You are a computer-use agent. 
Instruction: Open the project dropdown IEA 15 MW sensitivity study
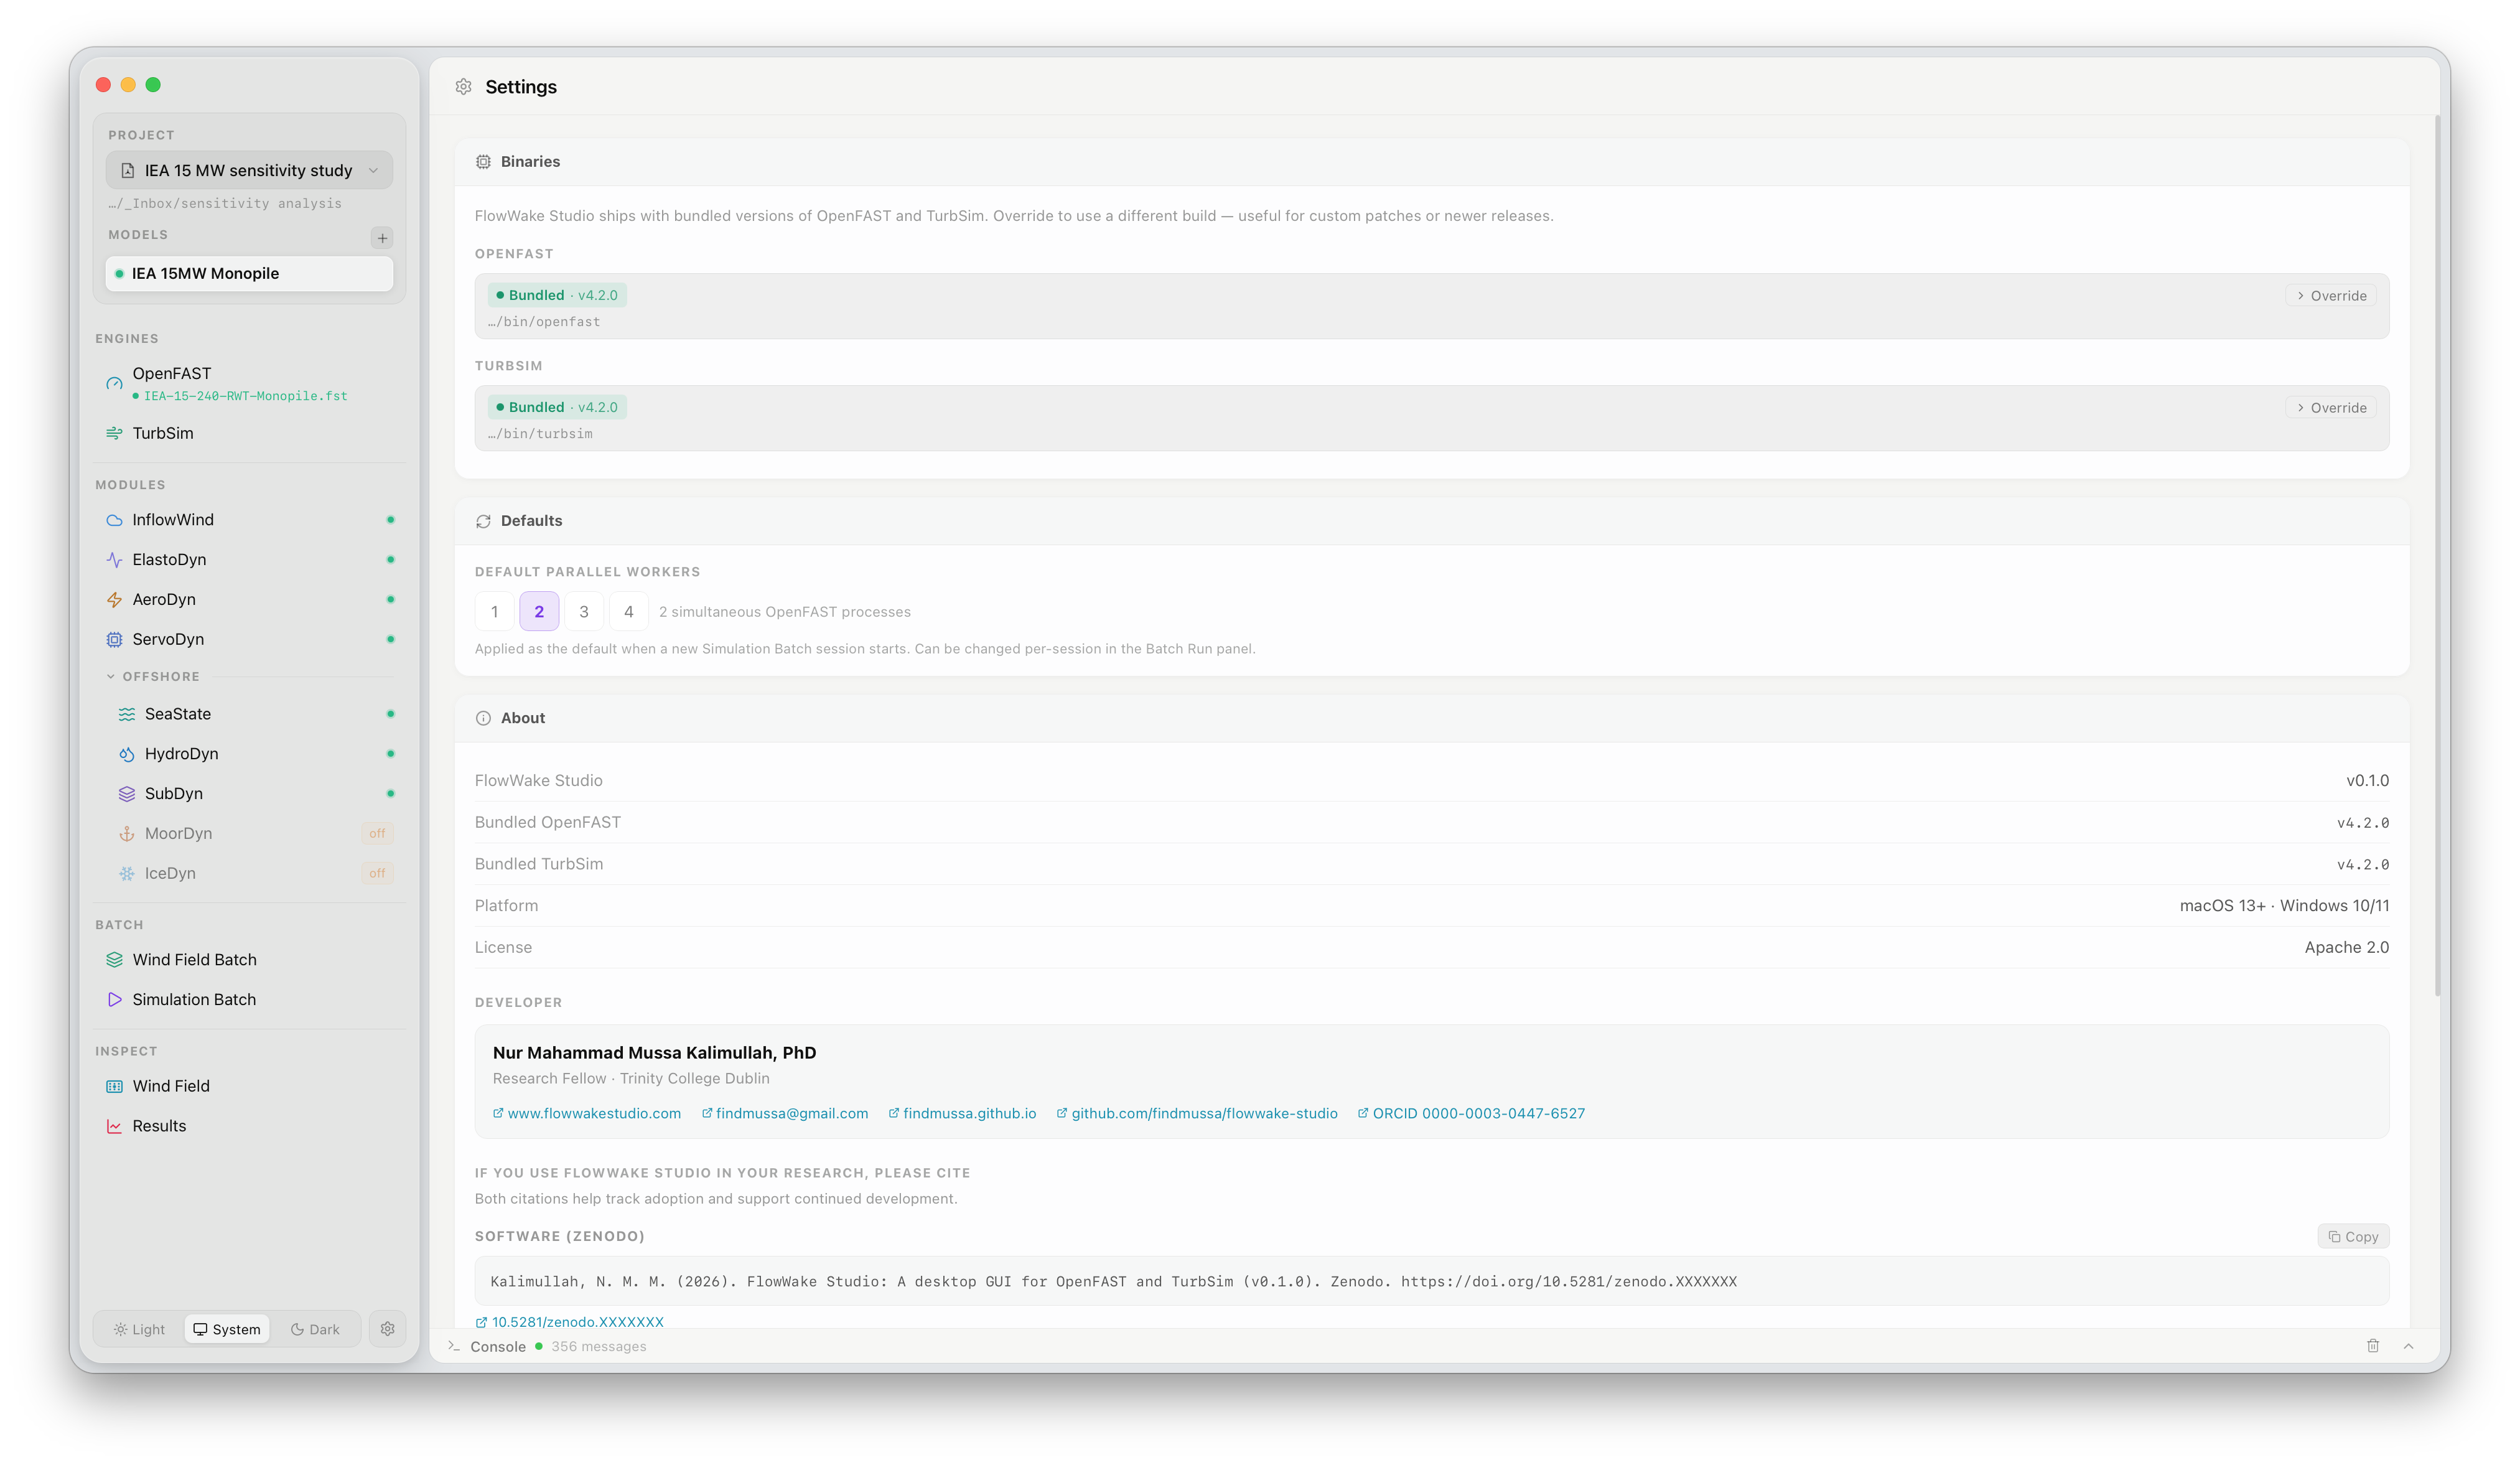click(x=249, y=171)
